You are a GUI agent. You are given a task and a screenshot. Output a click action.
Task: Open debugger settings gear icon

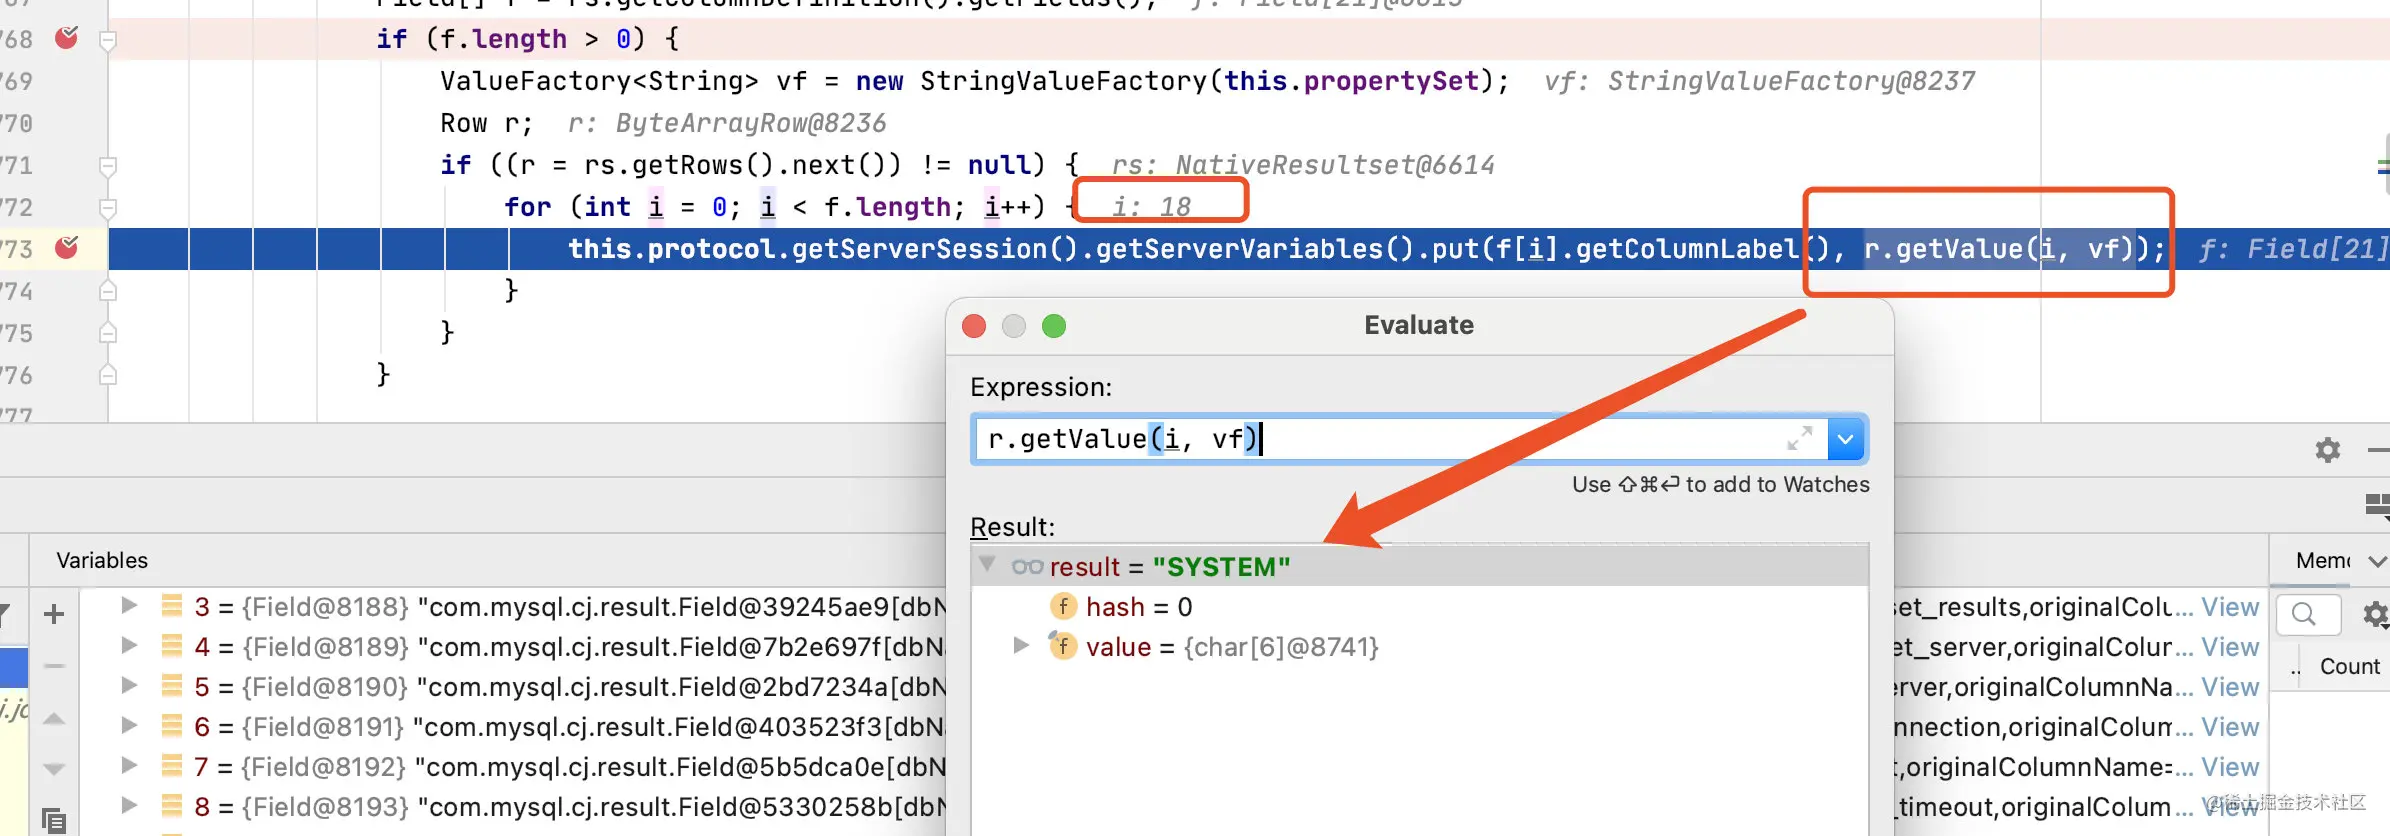pos(2328,450)
